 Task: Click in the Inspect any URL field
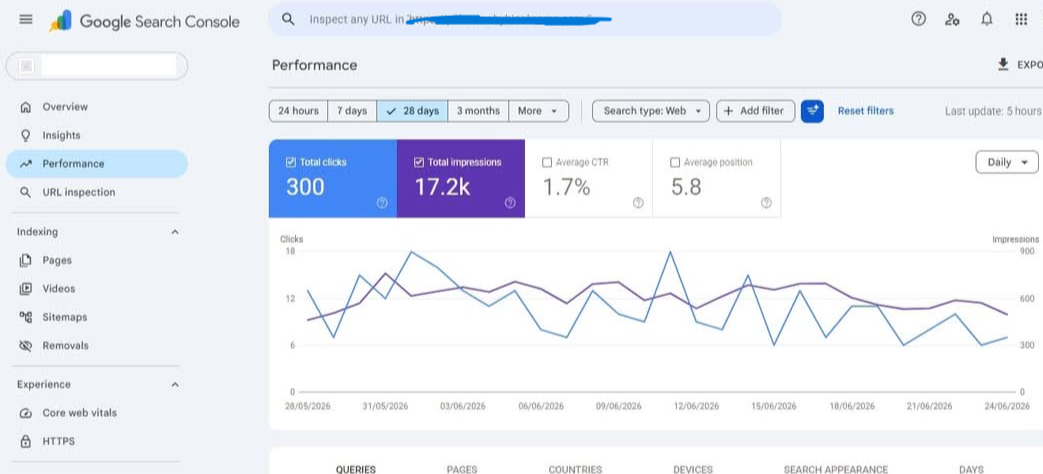pyautogui.click(x=525, y=19)
